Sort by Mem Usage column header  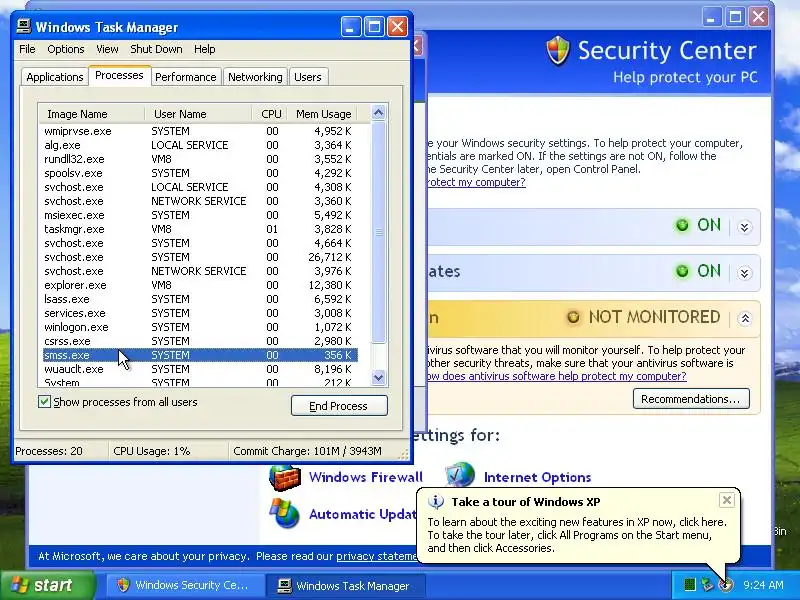(322, 114)
